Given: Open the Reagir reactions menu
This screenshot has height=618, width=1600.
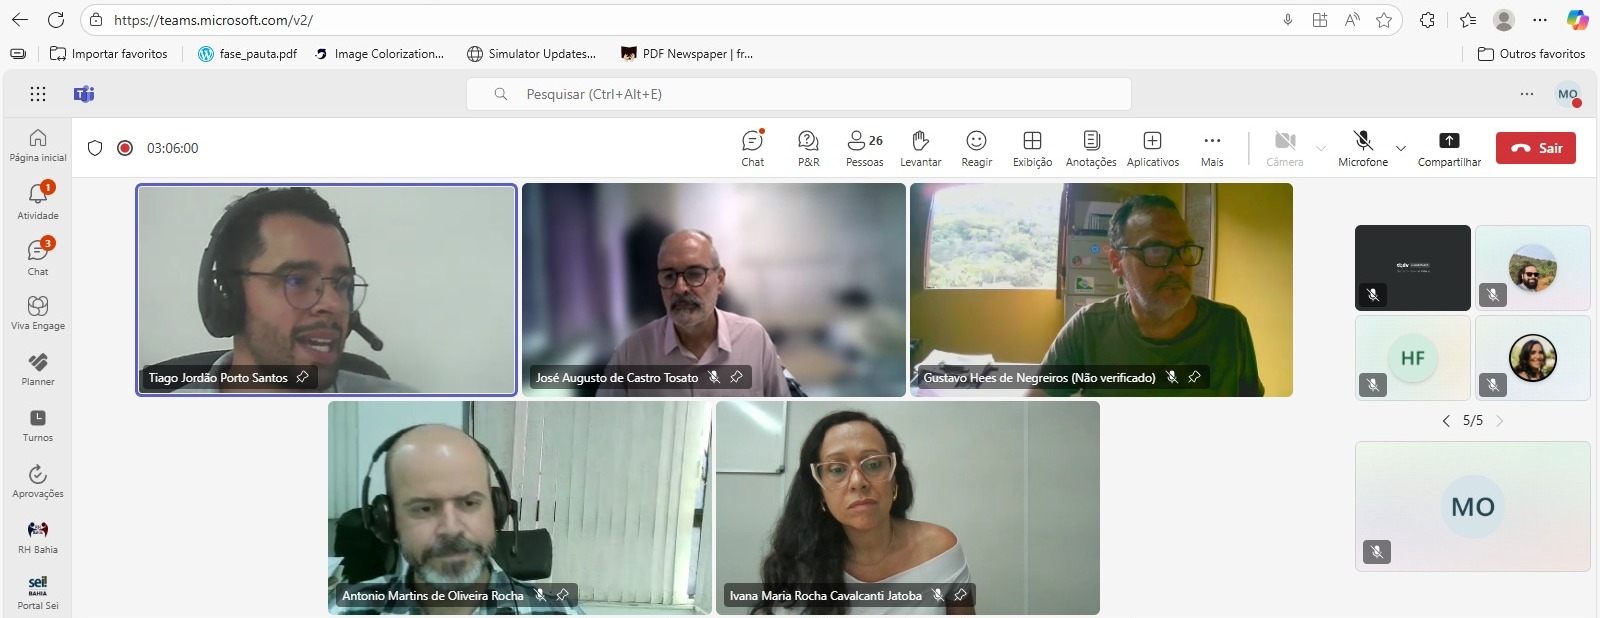Looking at the screenshot, I should click(976, 147).
